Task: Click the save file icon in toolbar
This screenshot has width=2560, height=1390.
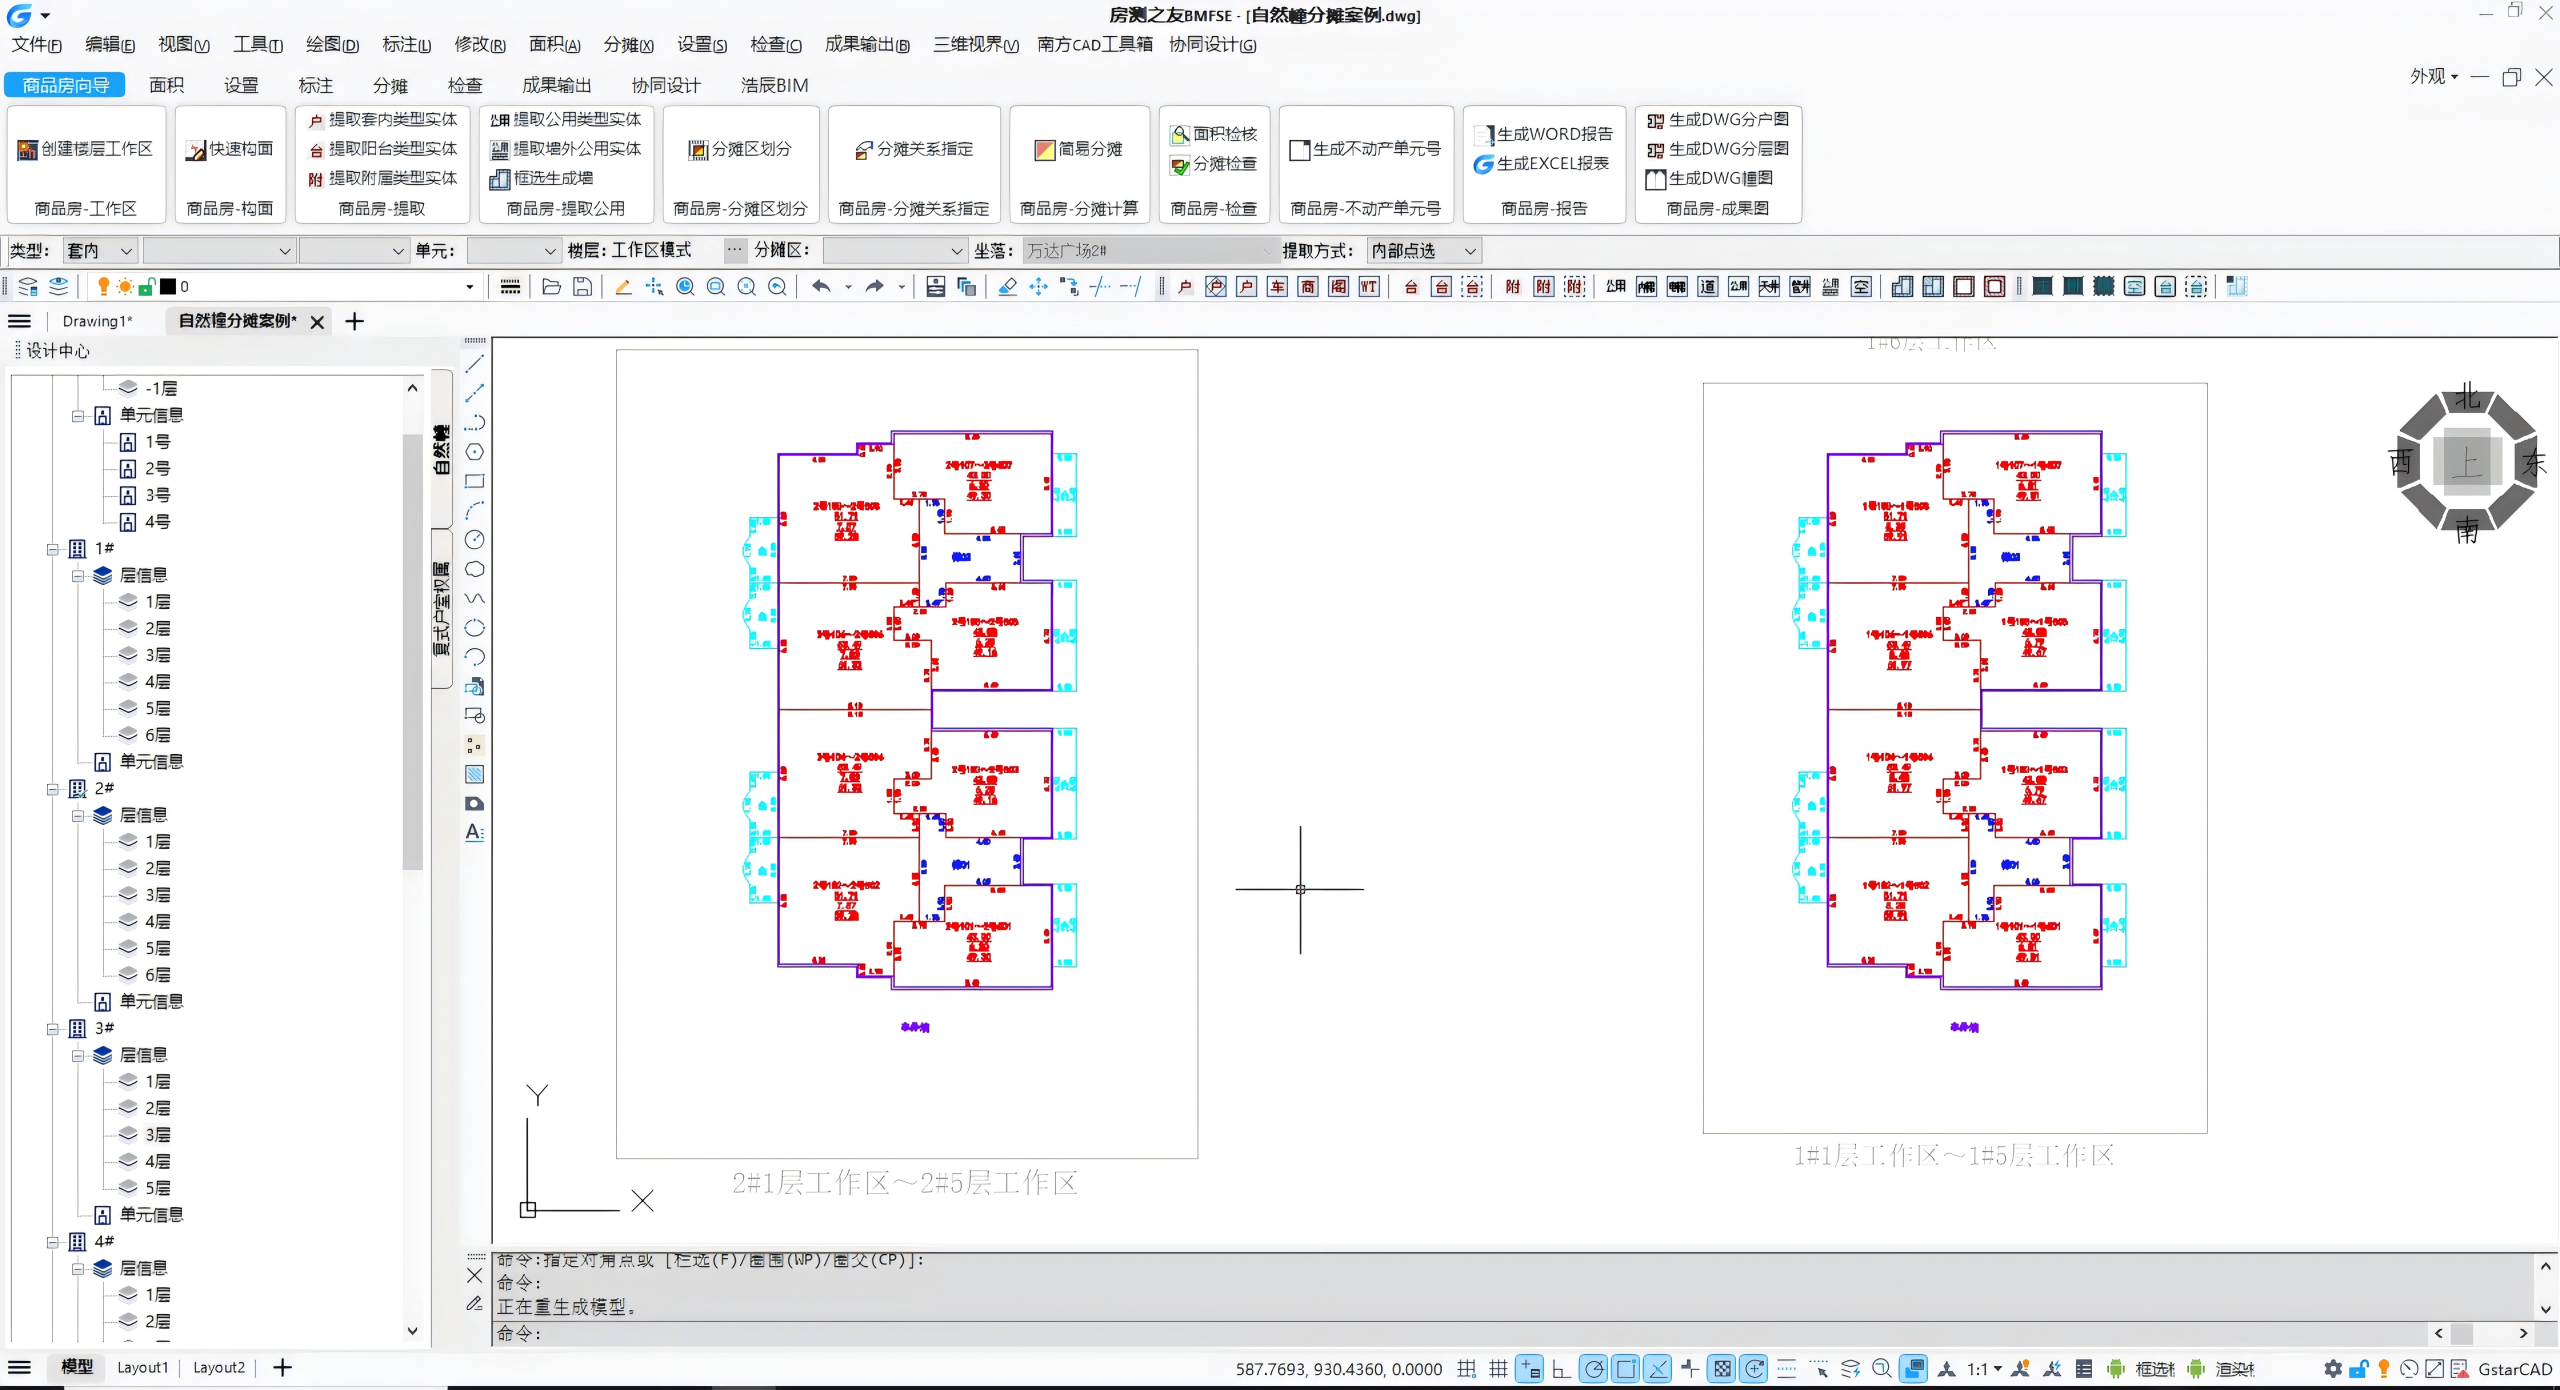Action: pos(582,287)
